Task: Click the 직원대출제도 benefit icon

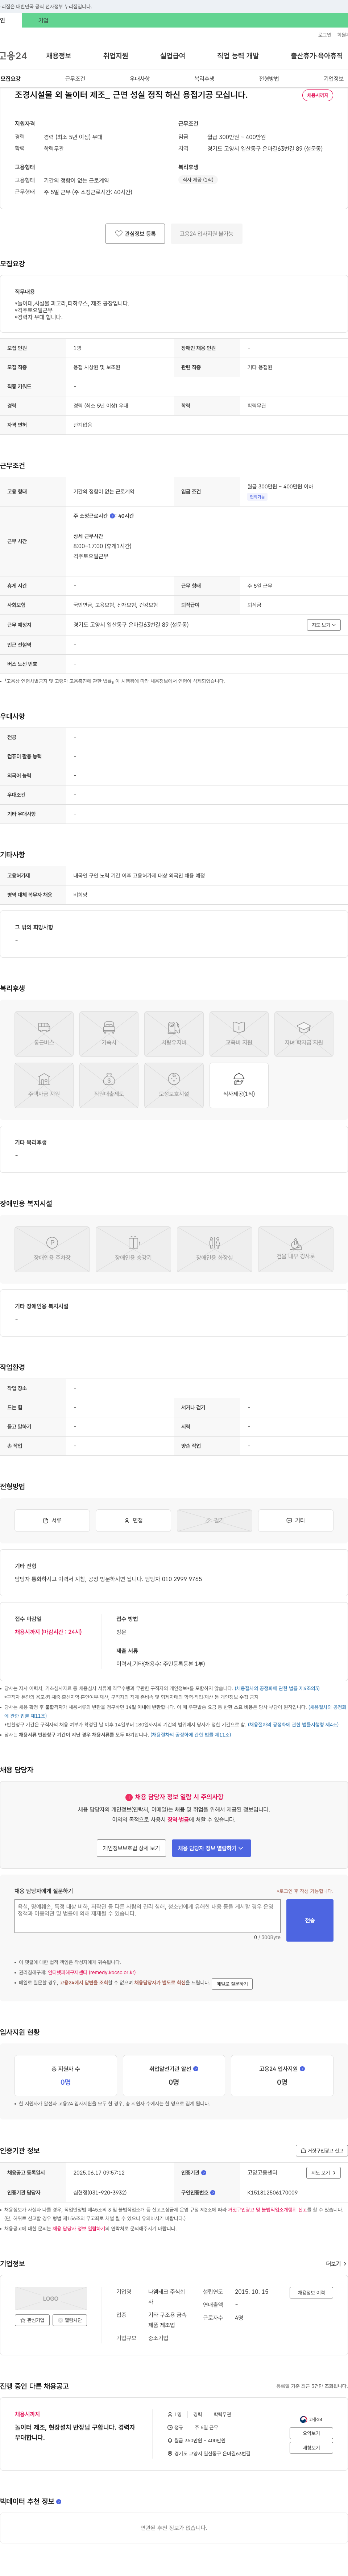Action: tap(109, 1085)
